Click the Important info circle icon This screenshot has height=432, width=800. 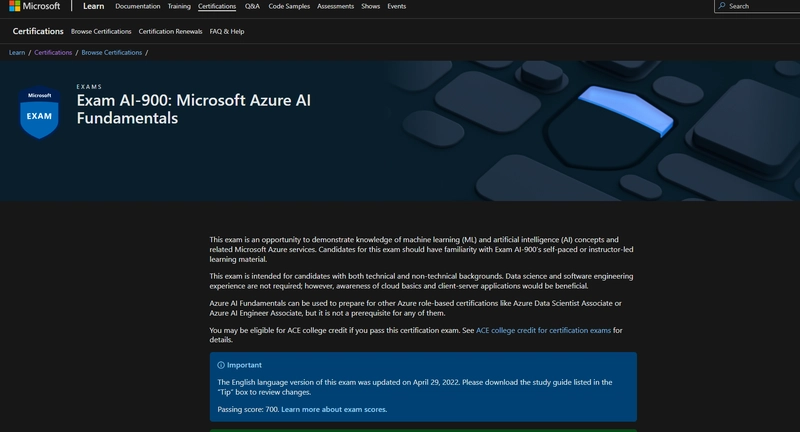pyautogui.click(x=221, y=365)
